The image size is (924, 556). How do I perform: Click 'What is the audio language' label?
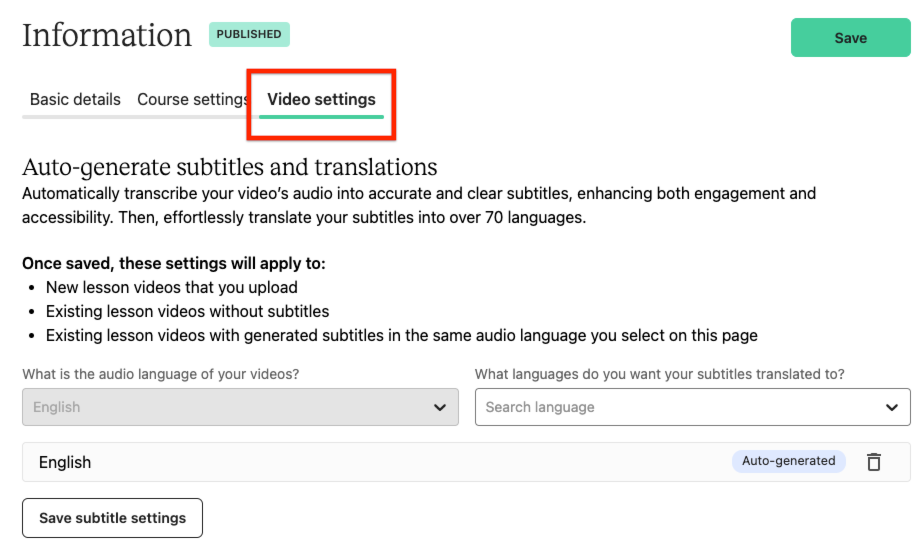point(161,374)
